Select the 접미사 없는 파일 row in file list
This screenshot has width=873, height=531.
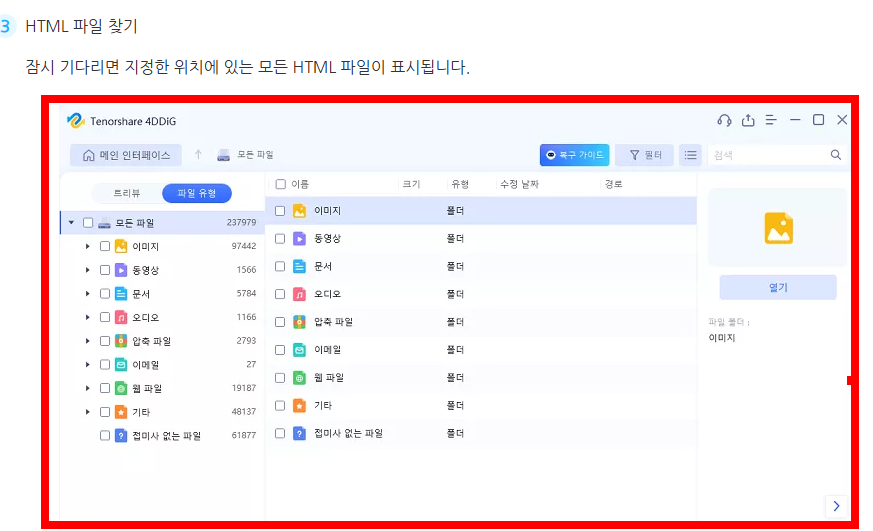click(481, 433)
